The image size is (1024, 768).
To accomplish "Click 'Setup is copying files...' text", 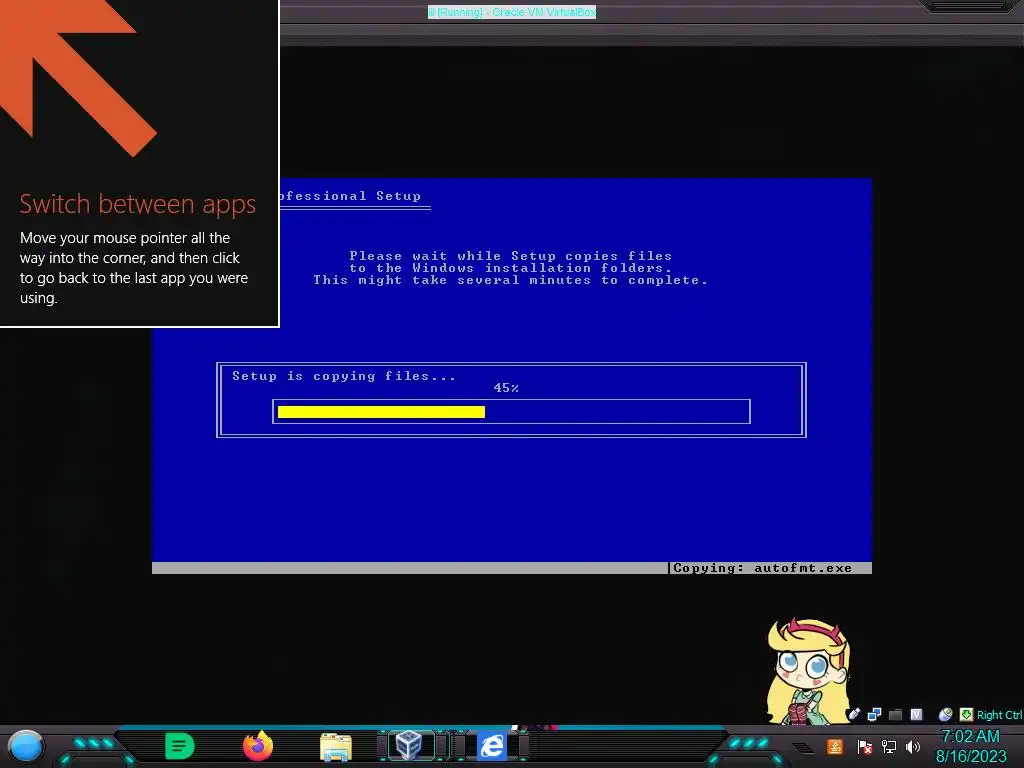I will [344, 376].
